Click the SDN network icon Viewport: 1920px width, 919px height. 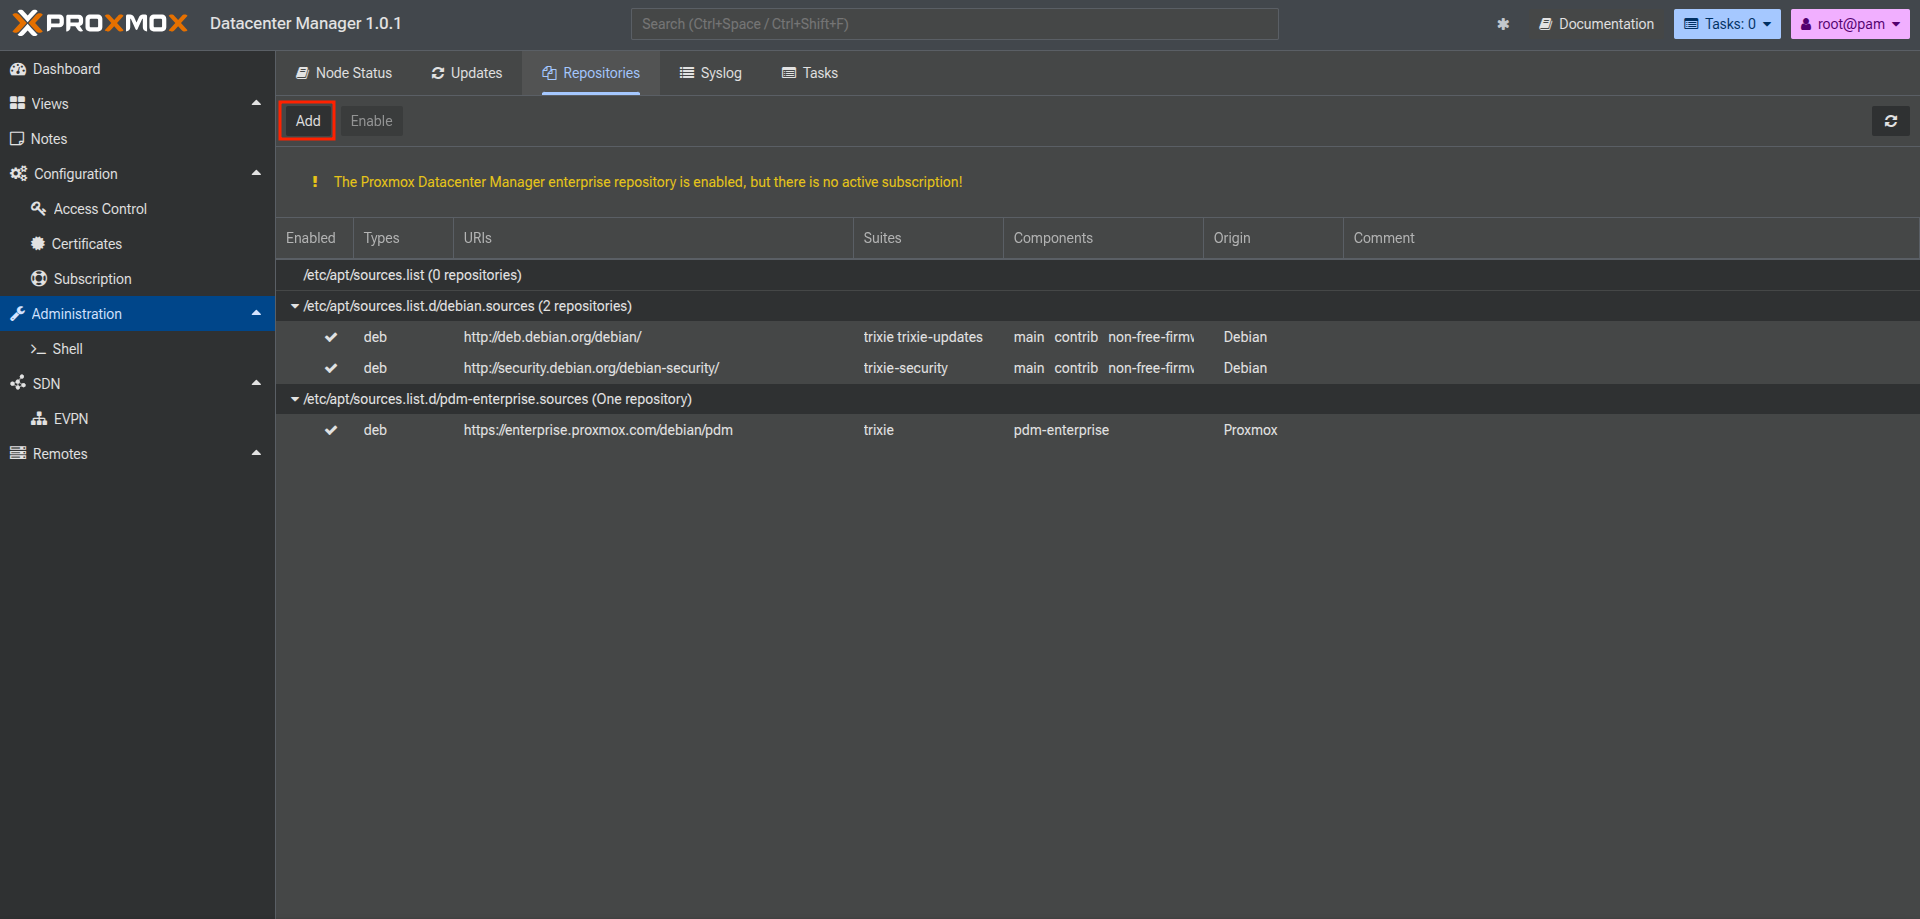[x=18, y=384]
